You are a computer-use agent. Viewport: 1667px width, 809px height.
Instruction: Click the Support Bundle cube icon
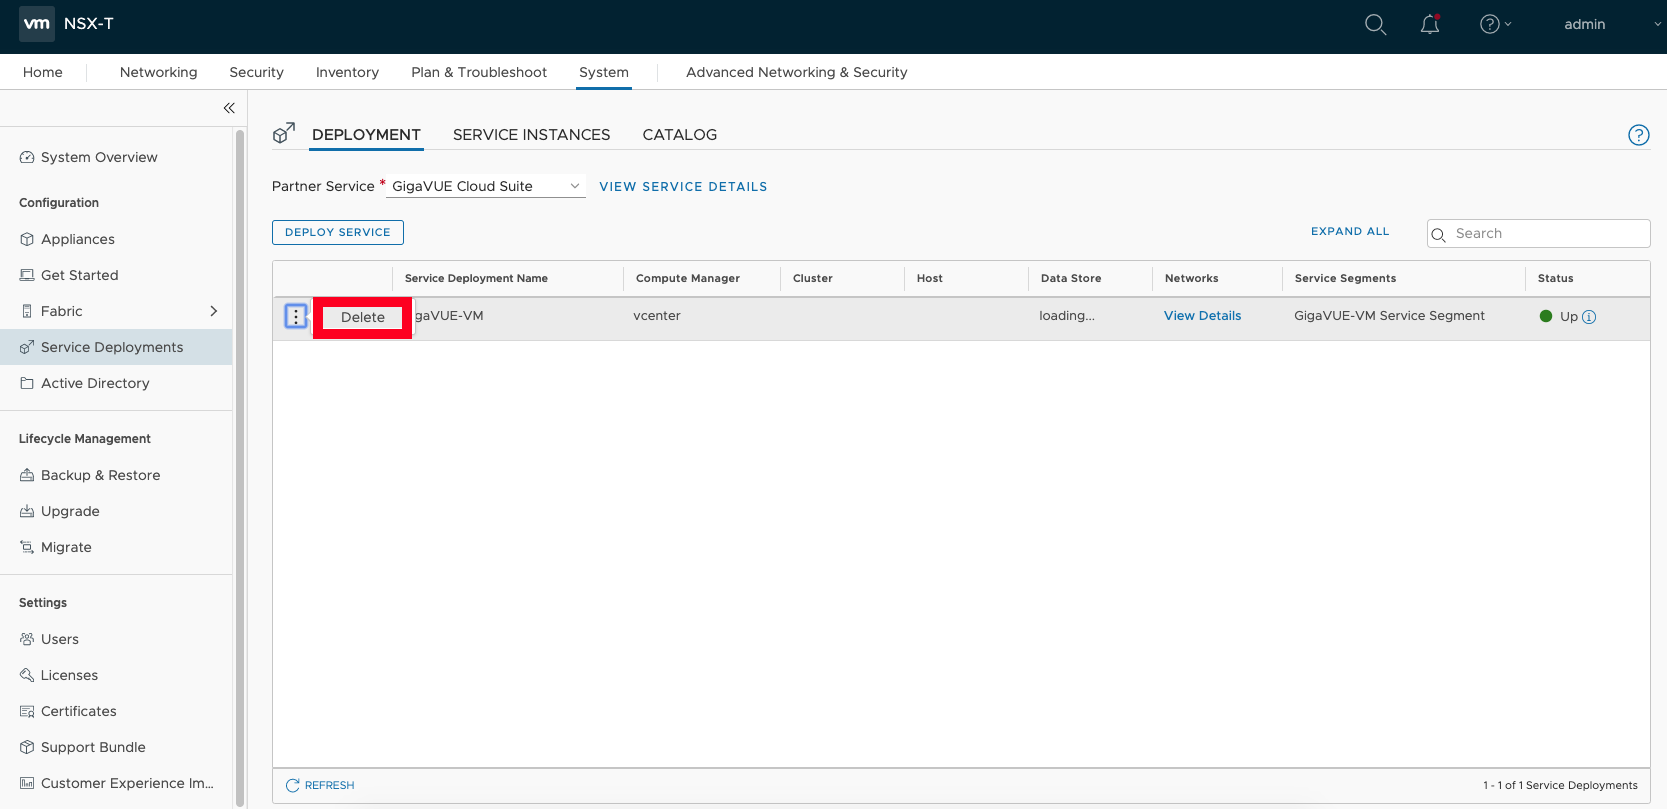(x=27, y=747)
